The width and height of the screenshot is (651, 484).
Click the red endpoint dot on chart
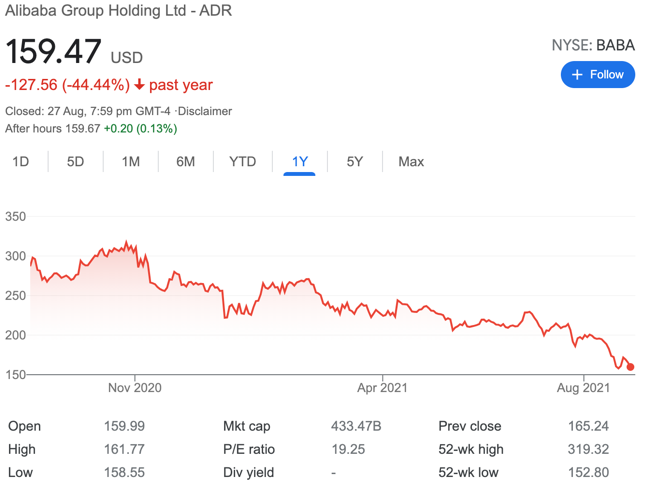tap(630, 367)
